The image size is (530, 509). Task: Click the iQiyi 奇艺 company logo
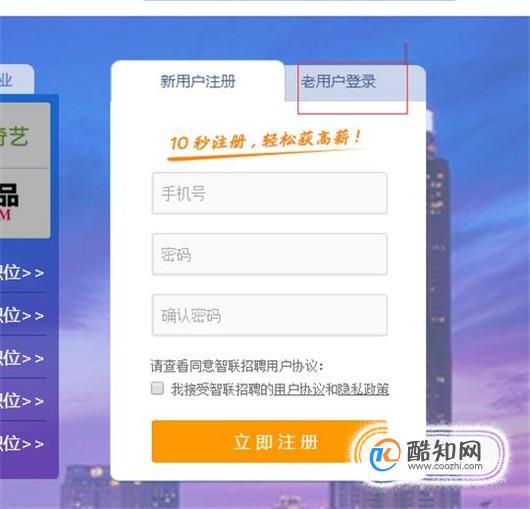click(25, 136)
